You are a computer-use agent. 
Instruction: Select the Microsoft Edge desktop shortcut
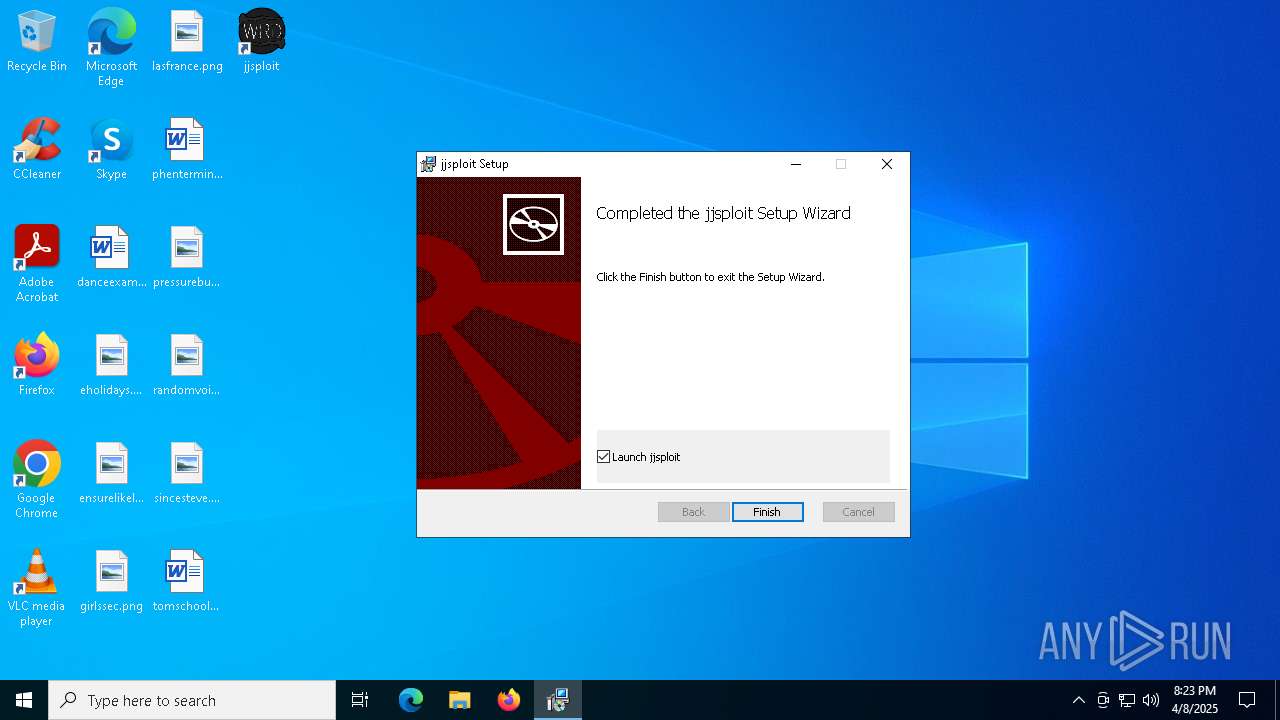[x=111, y=48]
